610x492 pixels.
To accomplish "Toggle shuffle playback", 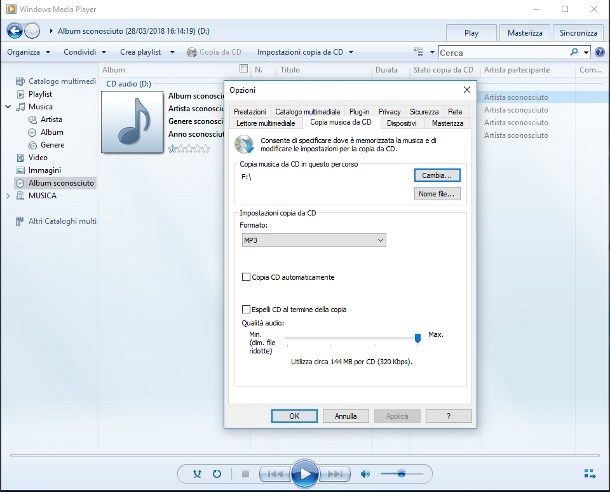I will 198,474.
